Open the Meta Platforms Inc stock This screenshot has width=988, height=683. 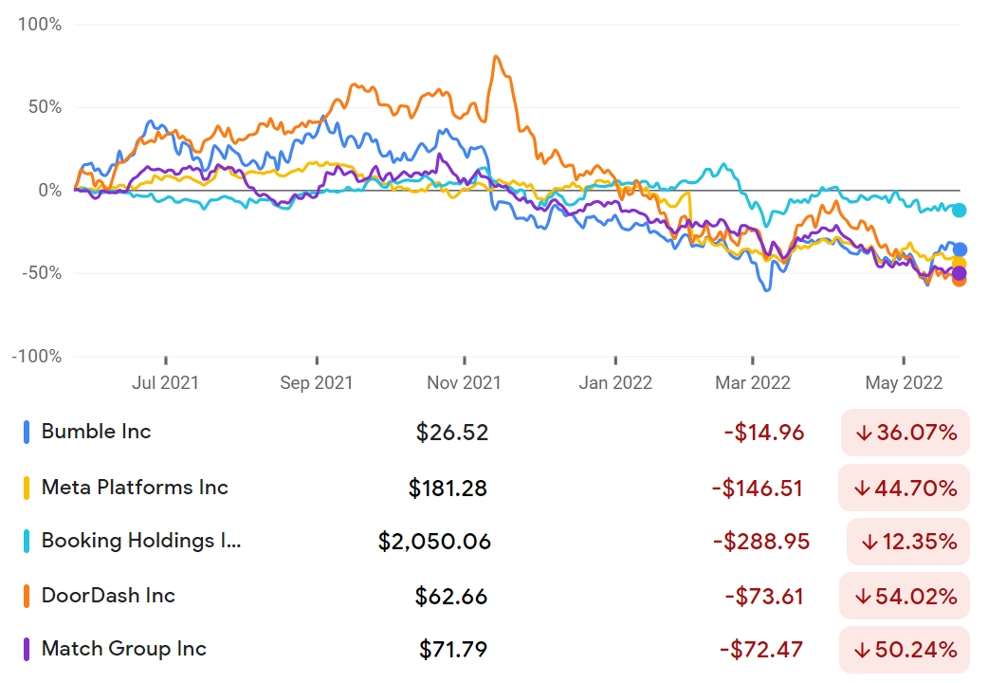pyautogui.click(x=135, y=488)
